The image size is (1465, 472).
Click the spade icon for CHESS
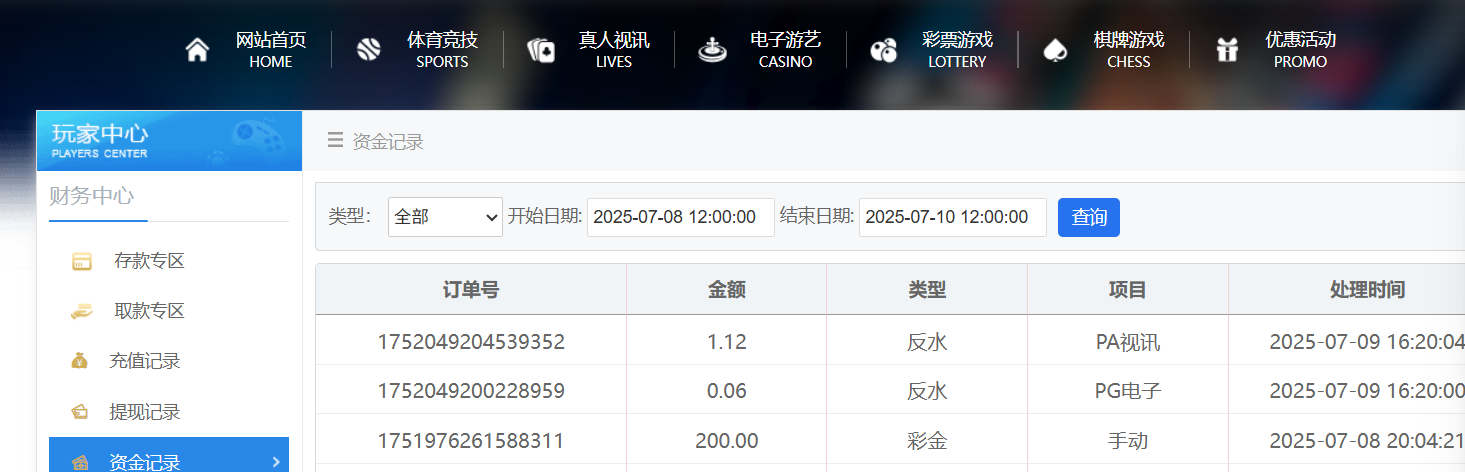tap(1055, 50)
